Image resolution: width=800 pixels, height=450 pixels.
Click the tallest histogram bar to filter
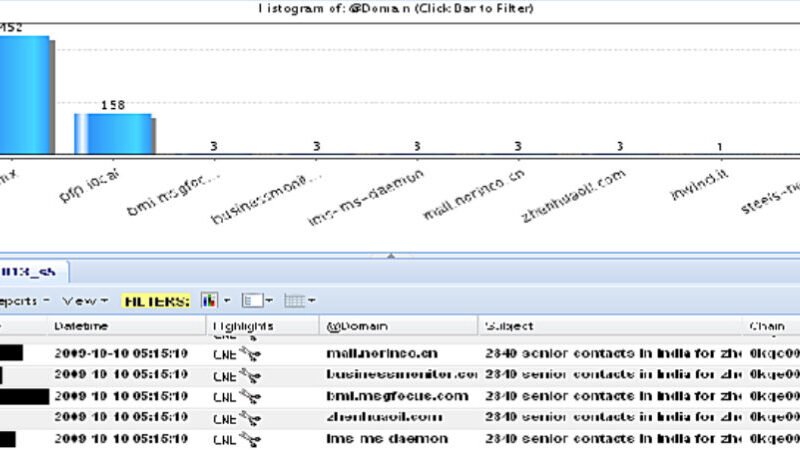[x=24, y=95]
